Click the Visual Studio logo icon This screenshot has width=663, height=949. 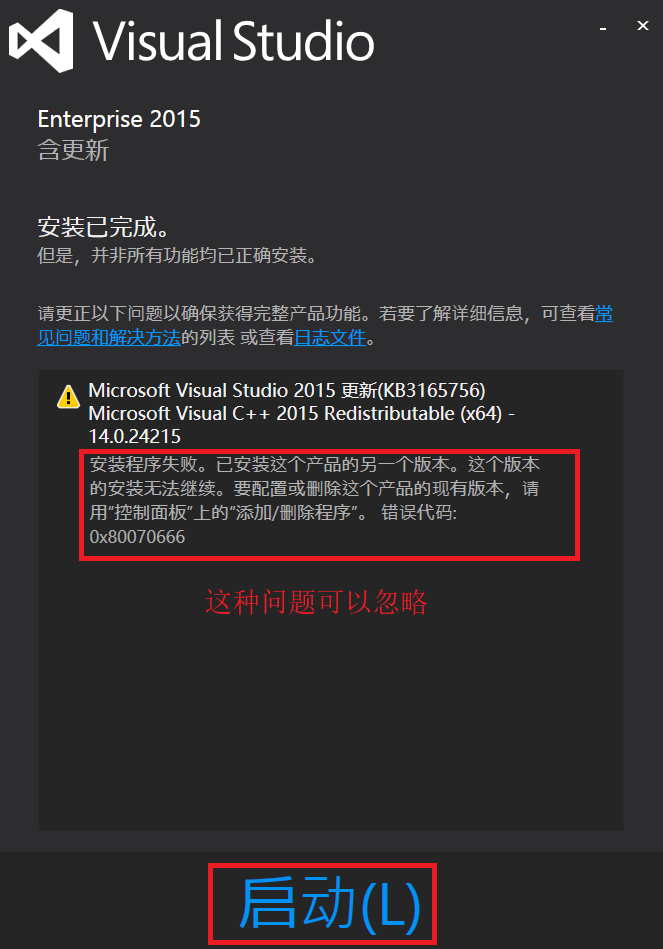coord(41,41)
